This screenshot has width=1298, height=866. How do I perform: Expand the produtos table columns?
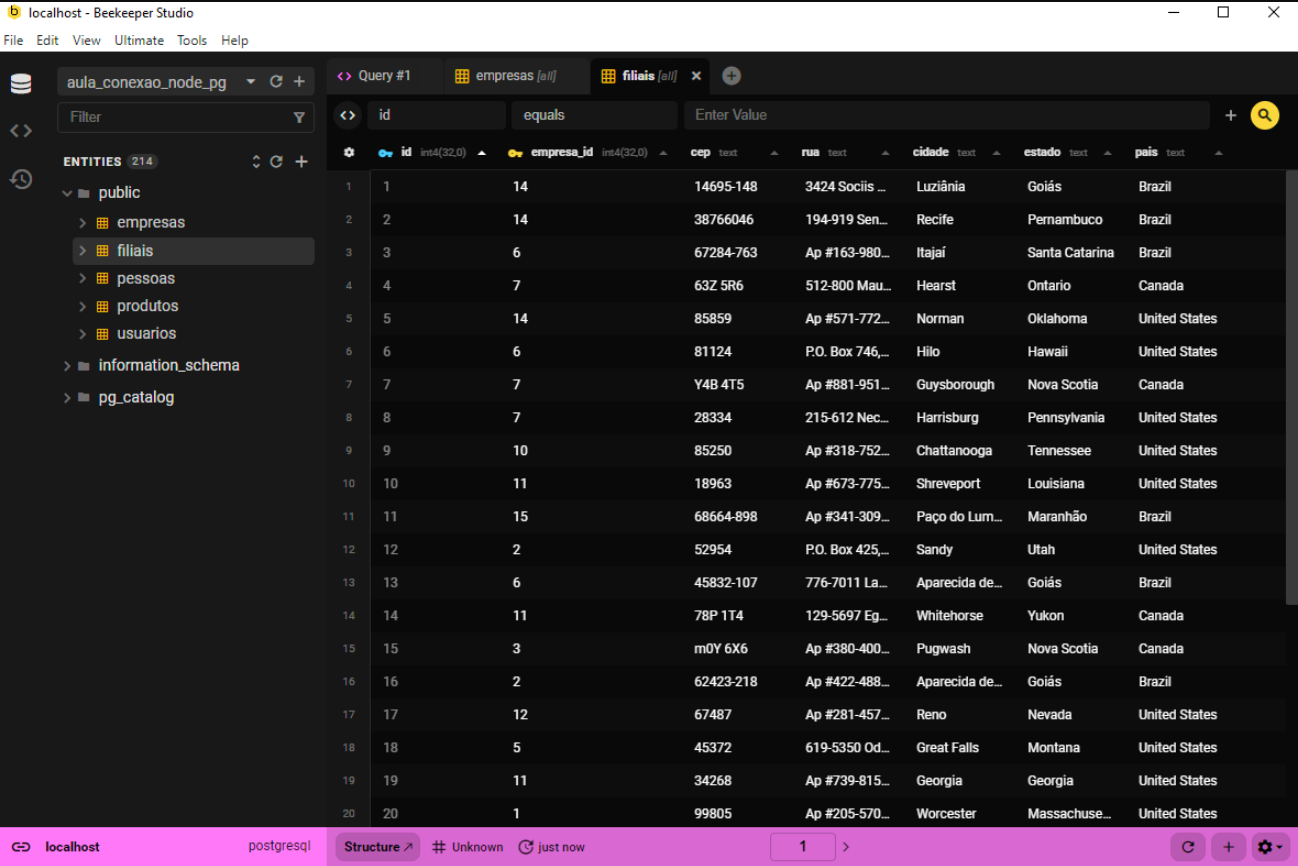pos(83,306)
